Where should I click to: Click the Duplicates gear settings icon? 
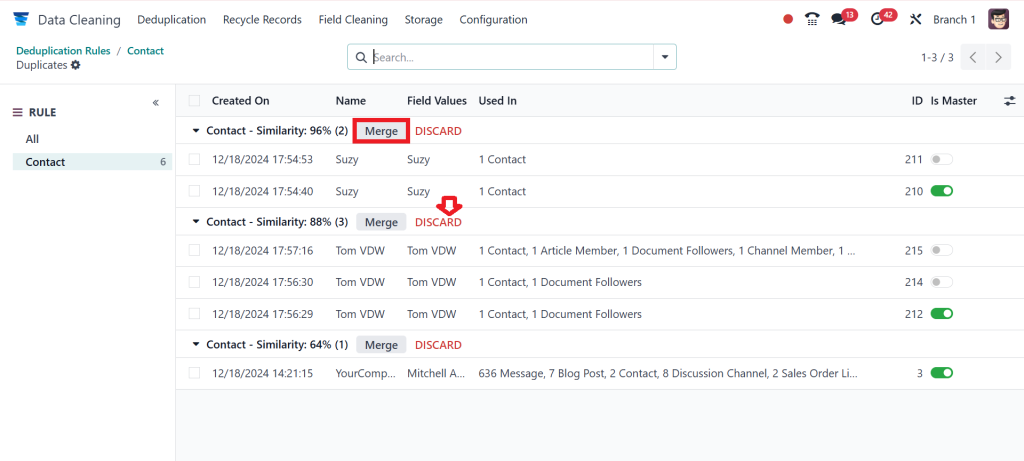(76, 65)
